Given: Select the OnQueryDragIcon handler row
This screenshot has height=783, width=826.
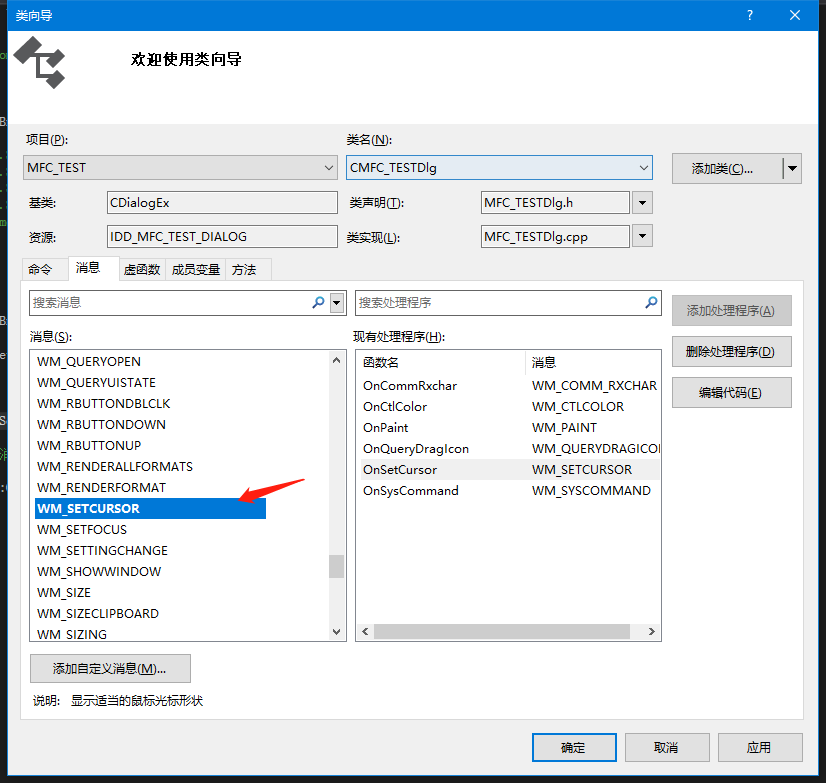Looking at the screenshot, I should 510,449.
